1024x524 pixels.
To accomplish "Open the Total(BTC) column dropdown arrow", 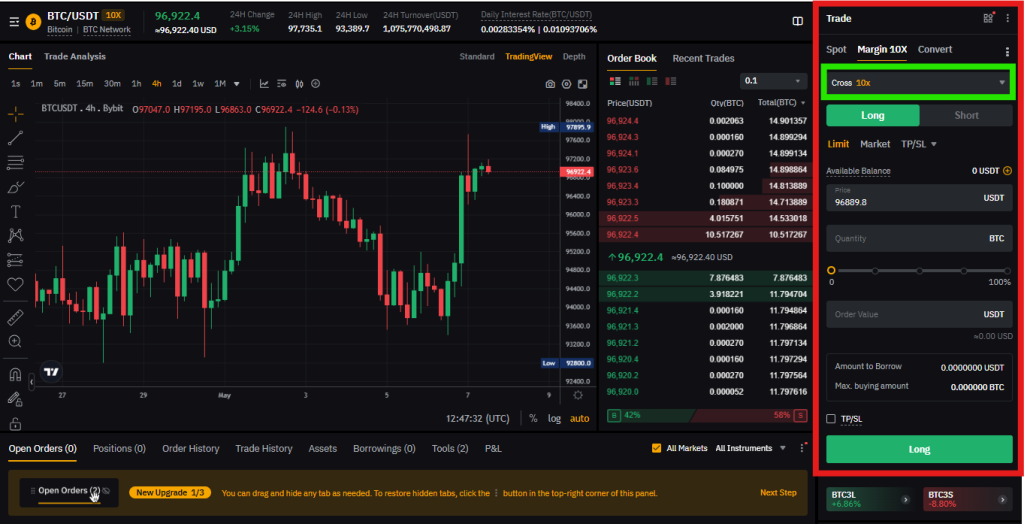I will tap(803, 103).
